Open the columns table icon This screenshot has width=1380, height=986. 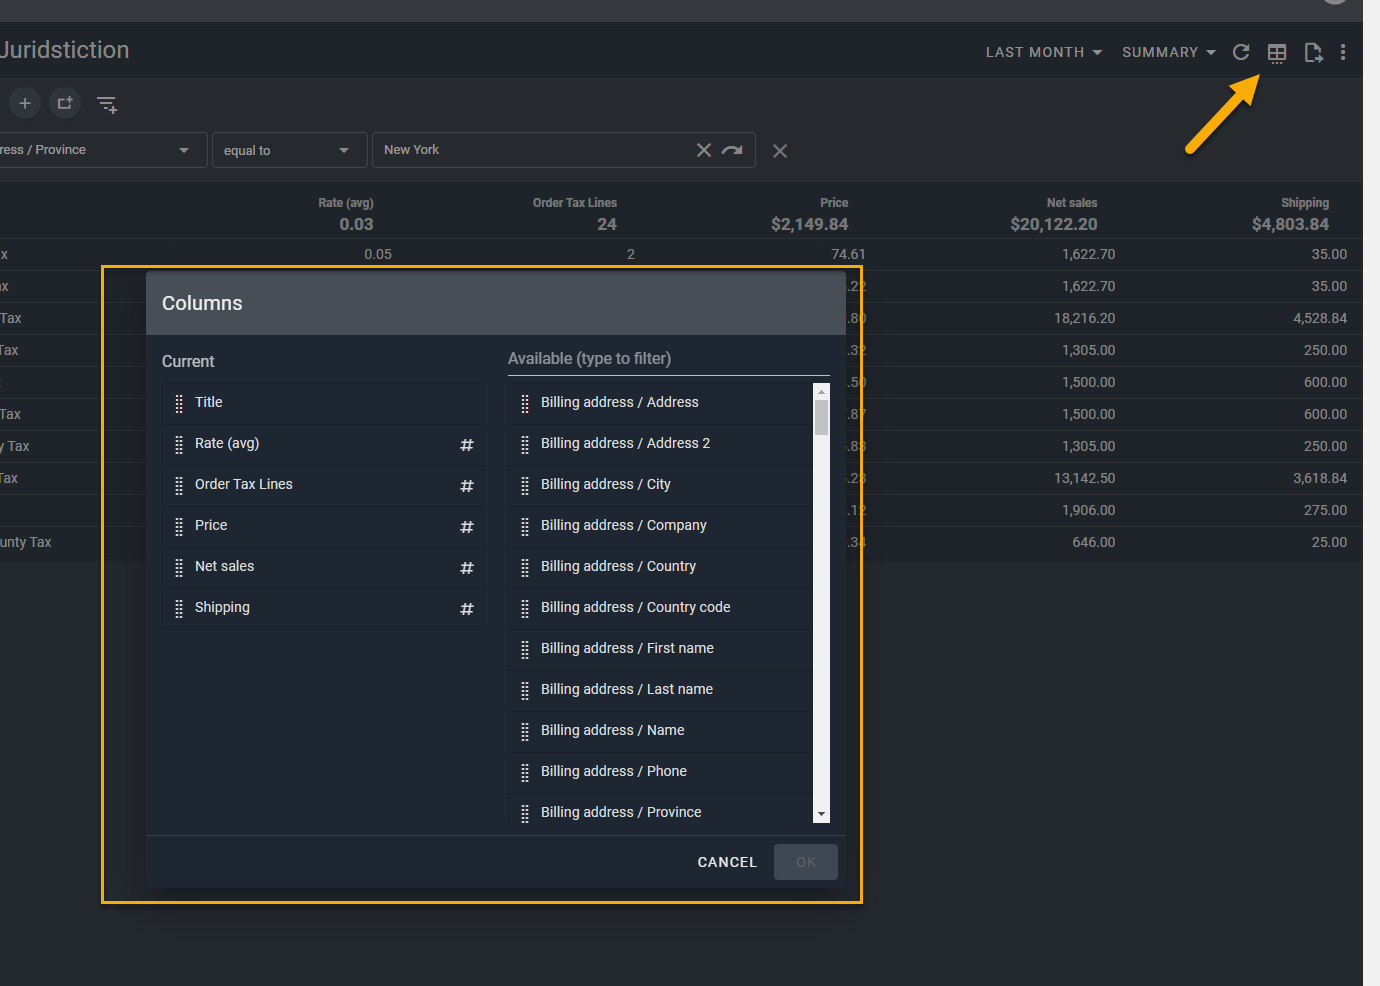(x=1277, y=53)
